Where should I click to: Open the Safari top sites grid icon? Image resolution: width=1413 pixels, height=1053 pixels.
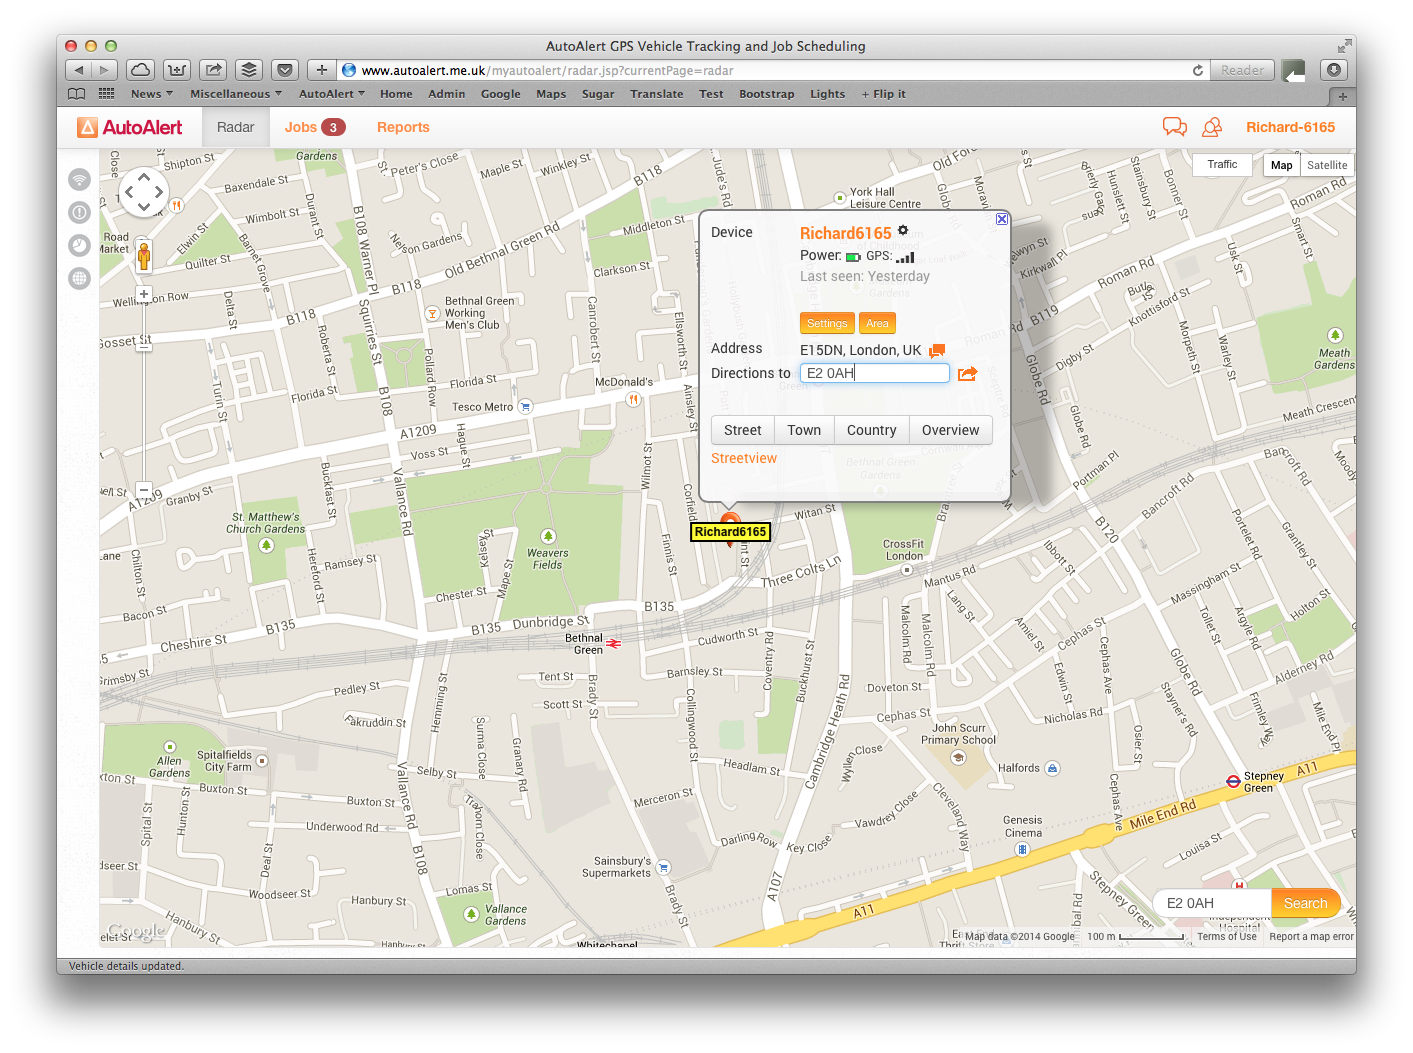point(106,94)
